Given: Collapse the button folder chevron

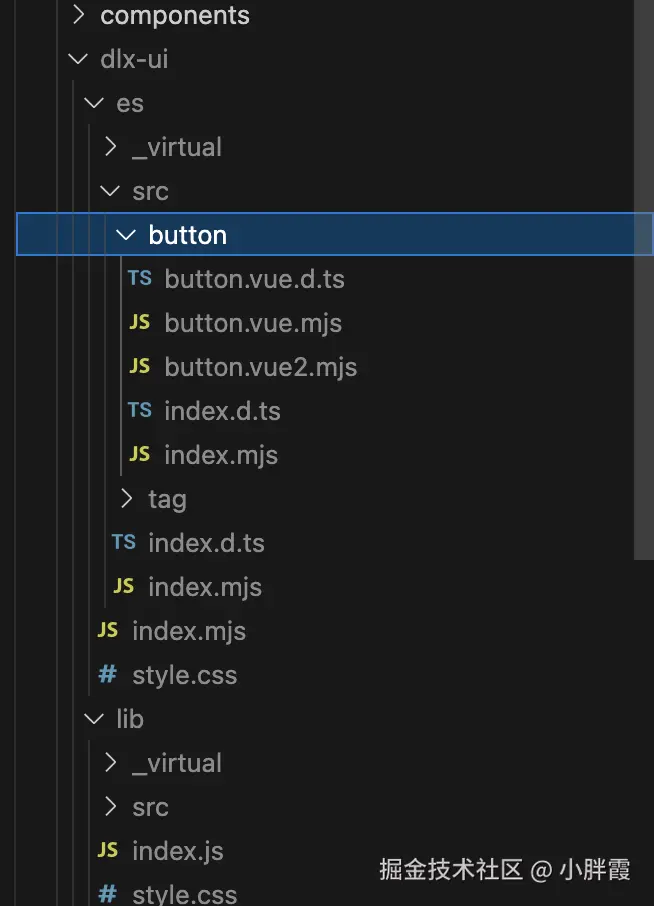Looking at the screenshot, I should pos(126,235).
